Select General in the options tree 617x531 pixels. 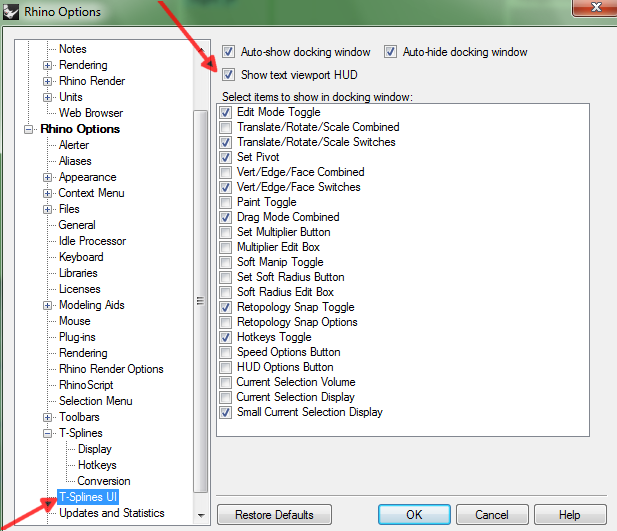point(77,225)
